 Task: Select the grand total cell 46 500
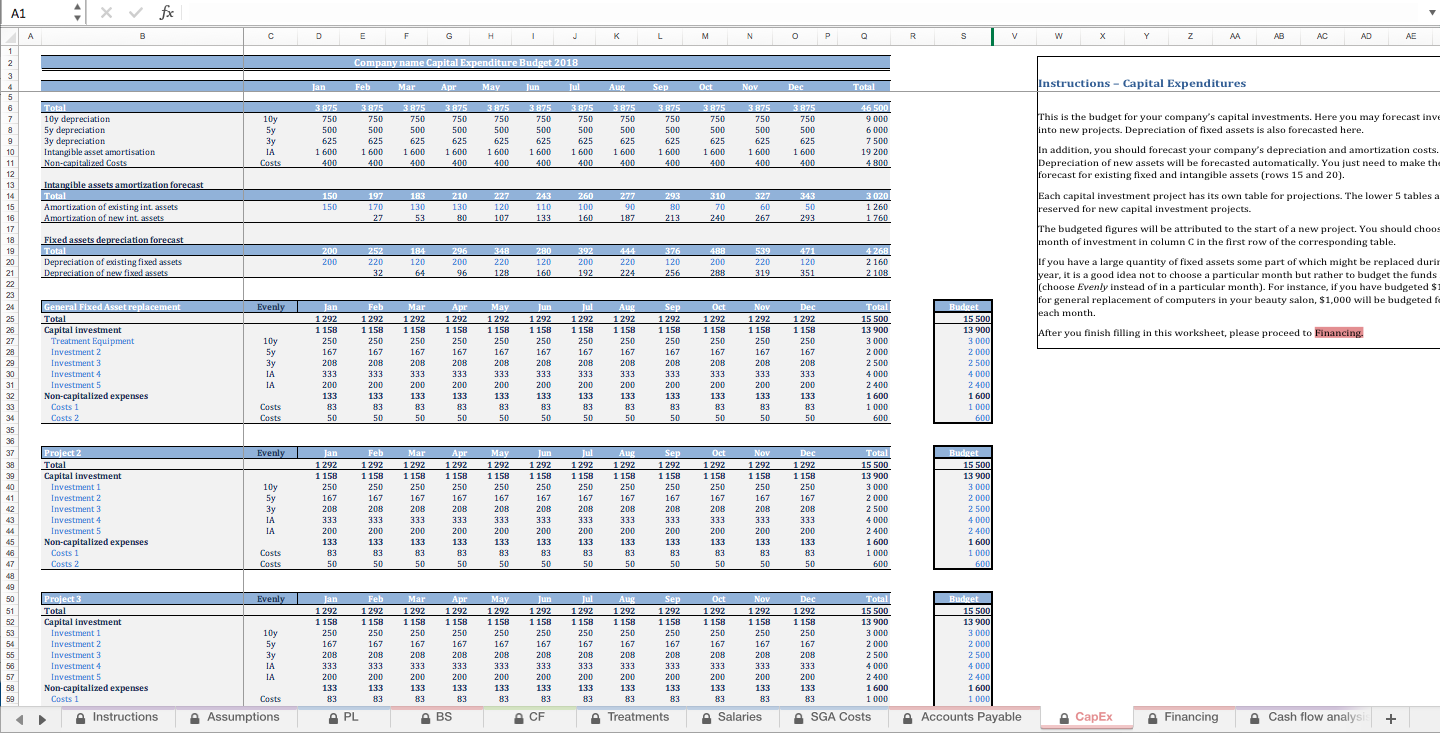tap(863, 108)
